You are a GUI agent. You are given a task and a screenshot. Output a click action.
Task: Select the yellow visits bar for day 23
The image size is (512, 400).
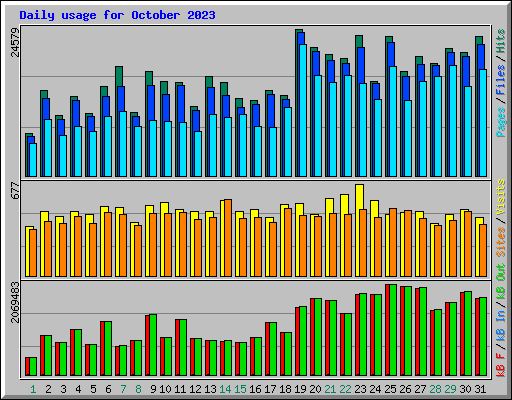click(359, 230)
